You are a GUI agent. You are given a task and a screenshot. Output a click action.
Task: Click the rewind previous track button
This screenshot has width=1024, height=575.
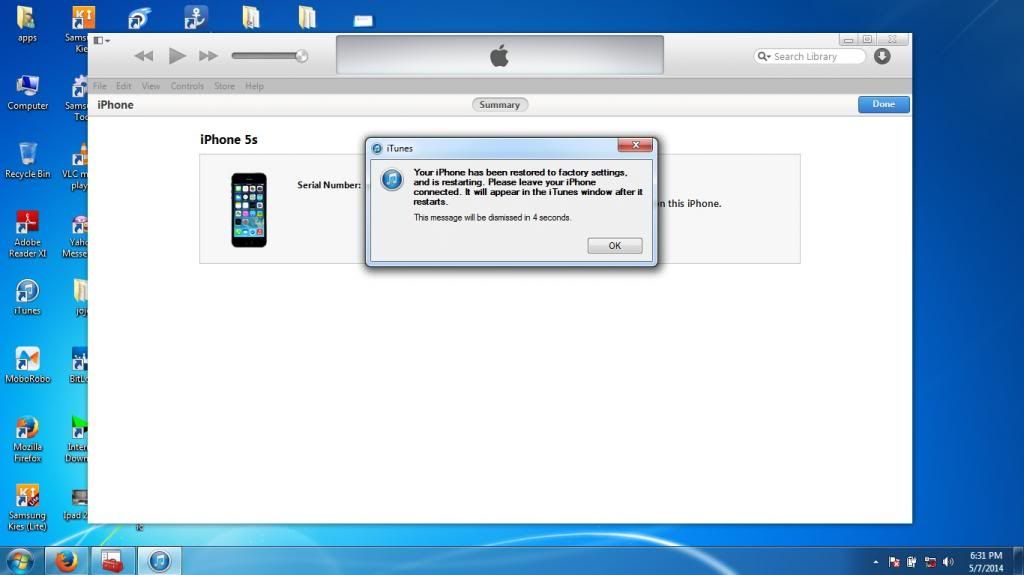click(x=144, y=56)
